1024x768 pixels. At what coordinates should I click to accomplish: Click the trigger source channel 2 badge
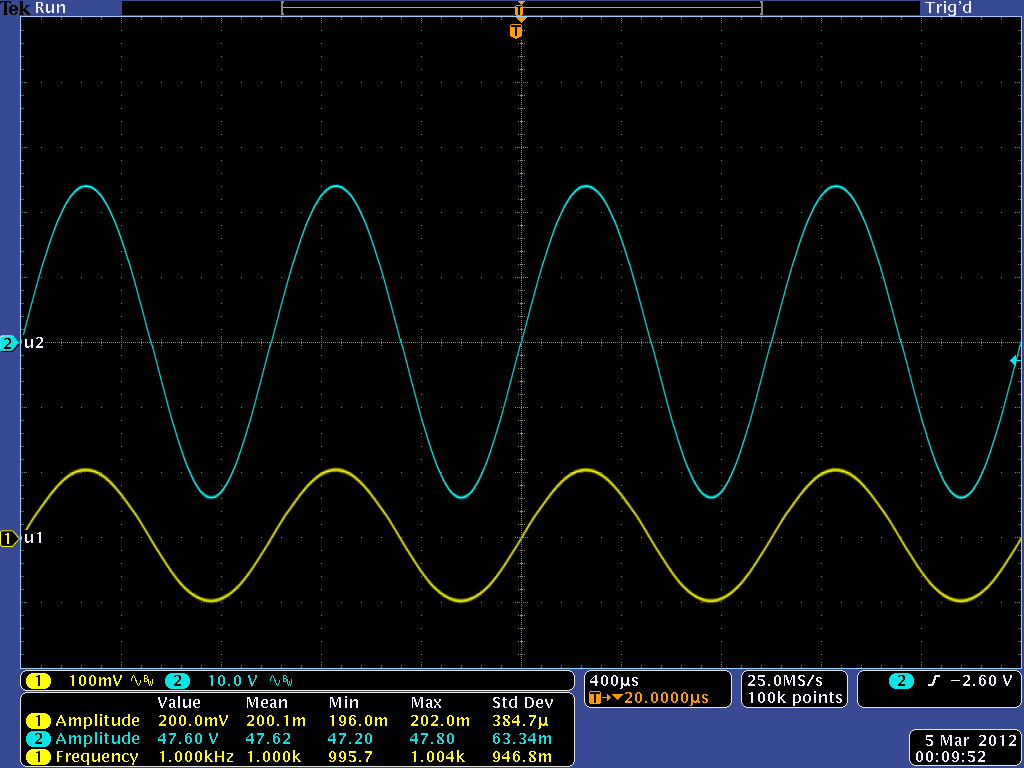(x=901, y=681)
